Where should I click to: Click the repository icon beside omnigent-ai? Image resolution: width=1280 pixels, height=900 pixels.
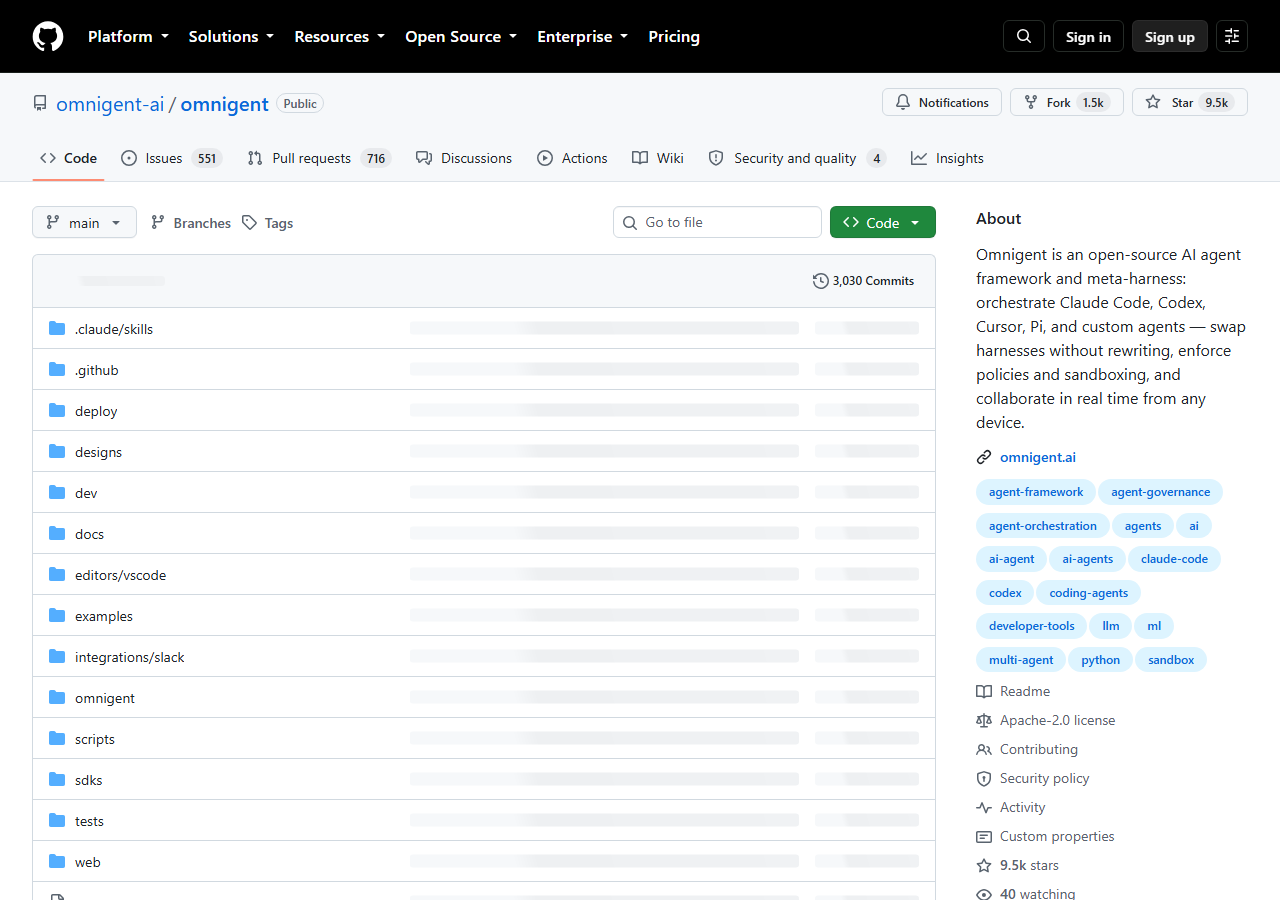[40, 104]
